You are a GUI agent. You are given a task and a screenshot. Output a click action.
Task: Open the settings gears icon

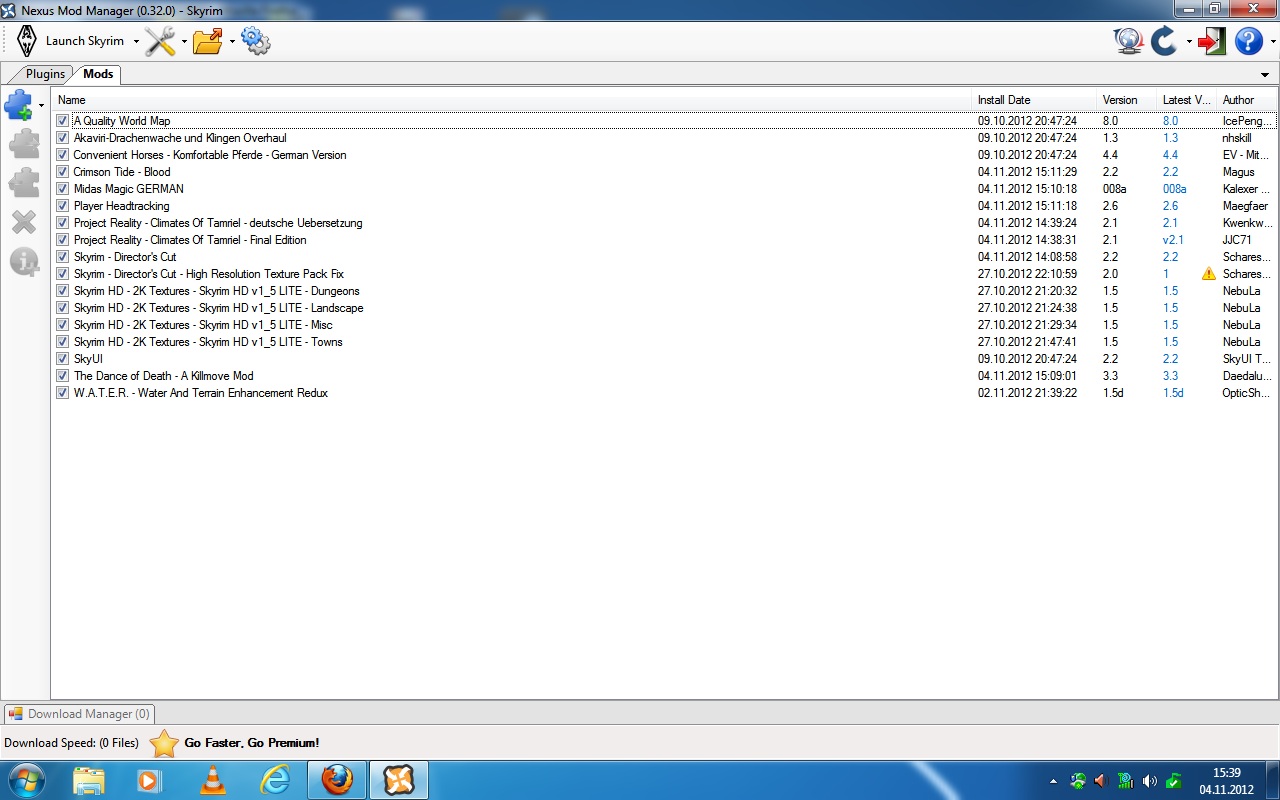(256, 41)
